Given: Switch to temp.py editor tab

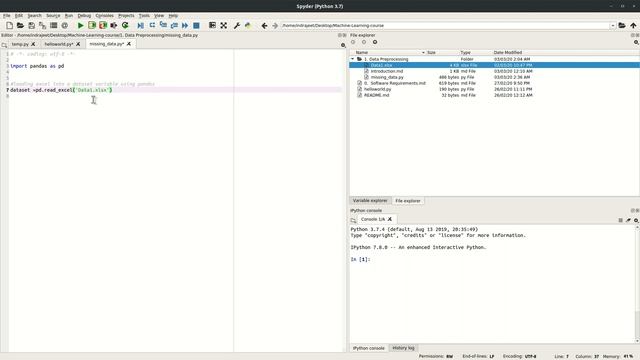Looking at the screenshot, I should 20,44.
